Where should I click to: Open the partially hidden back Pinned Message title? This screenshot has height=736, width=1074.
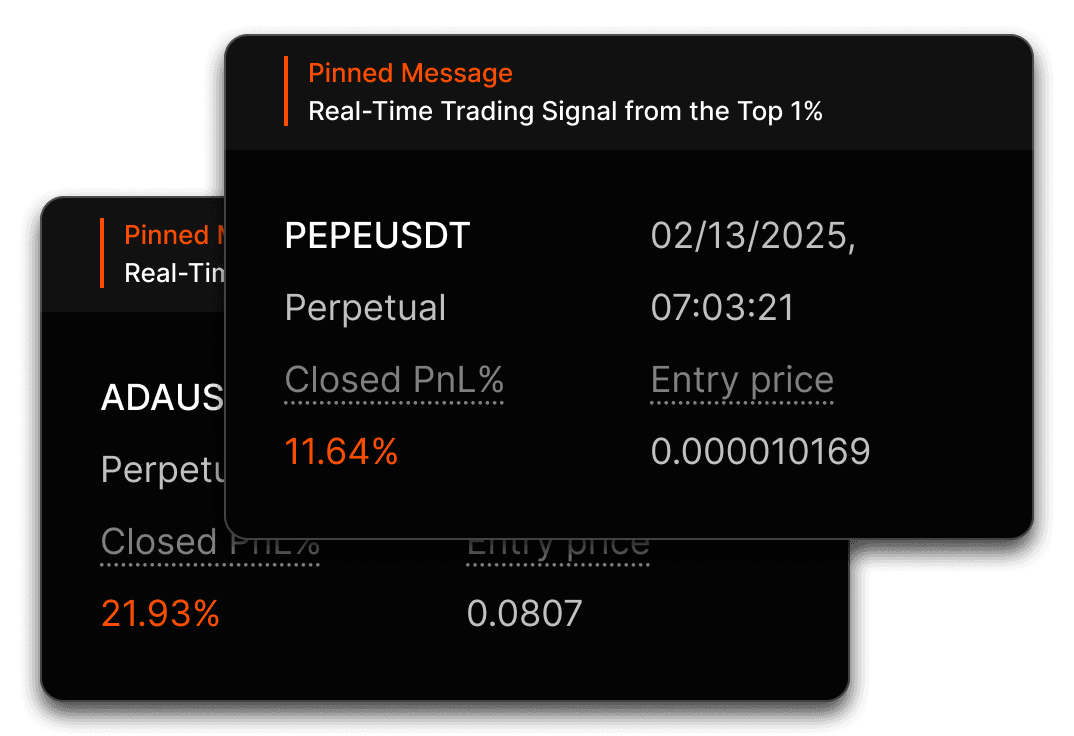[174, 235]
